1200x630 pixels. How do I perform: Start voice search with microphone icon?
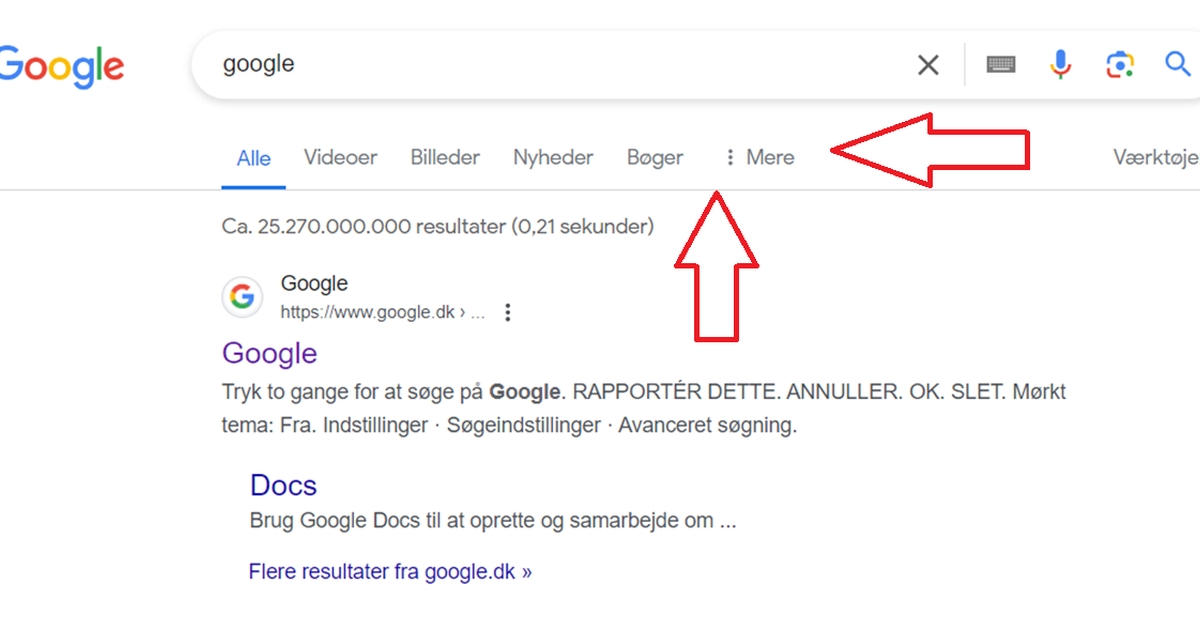[1060, 65]
